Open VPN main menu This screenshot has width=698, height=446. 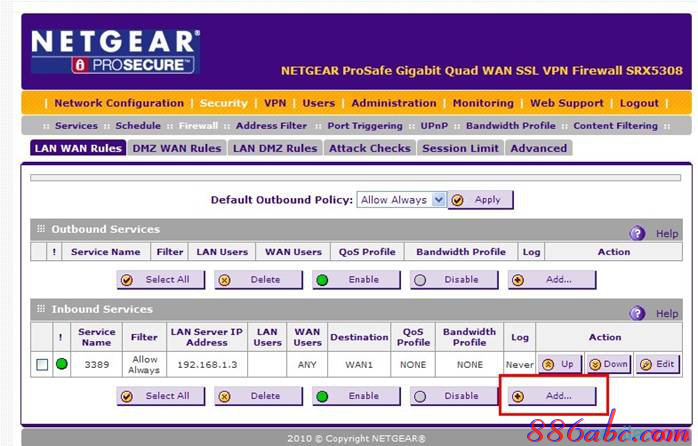tap(275, 103)
